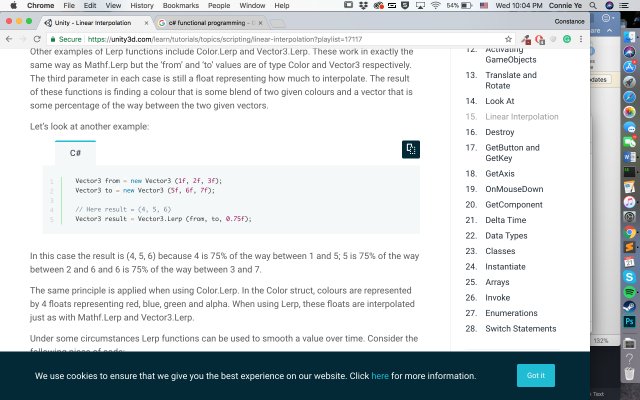Open Notification Center in menu bar
The image size is (640, 400).
[x=624, y=5]
